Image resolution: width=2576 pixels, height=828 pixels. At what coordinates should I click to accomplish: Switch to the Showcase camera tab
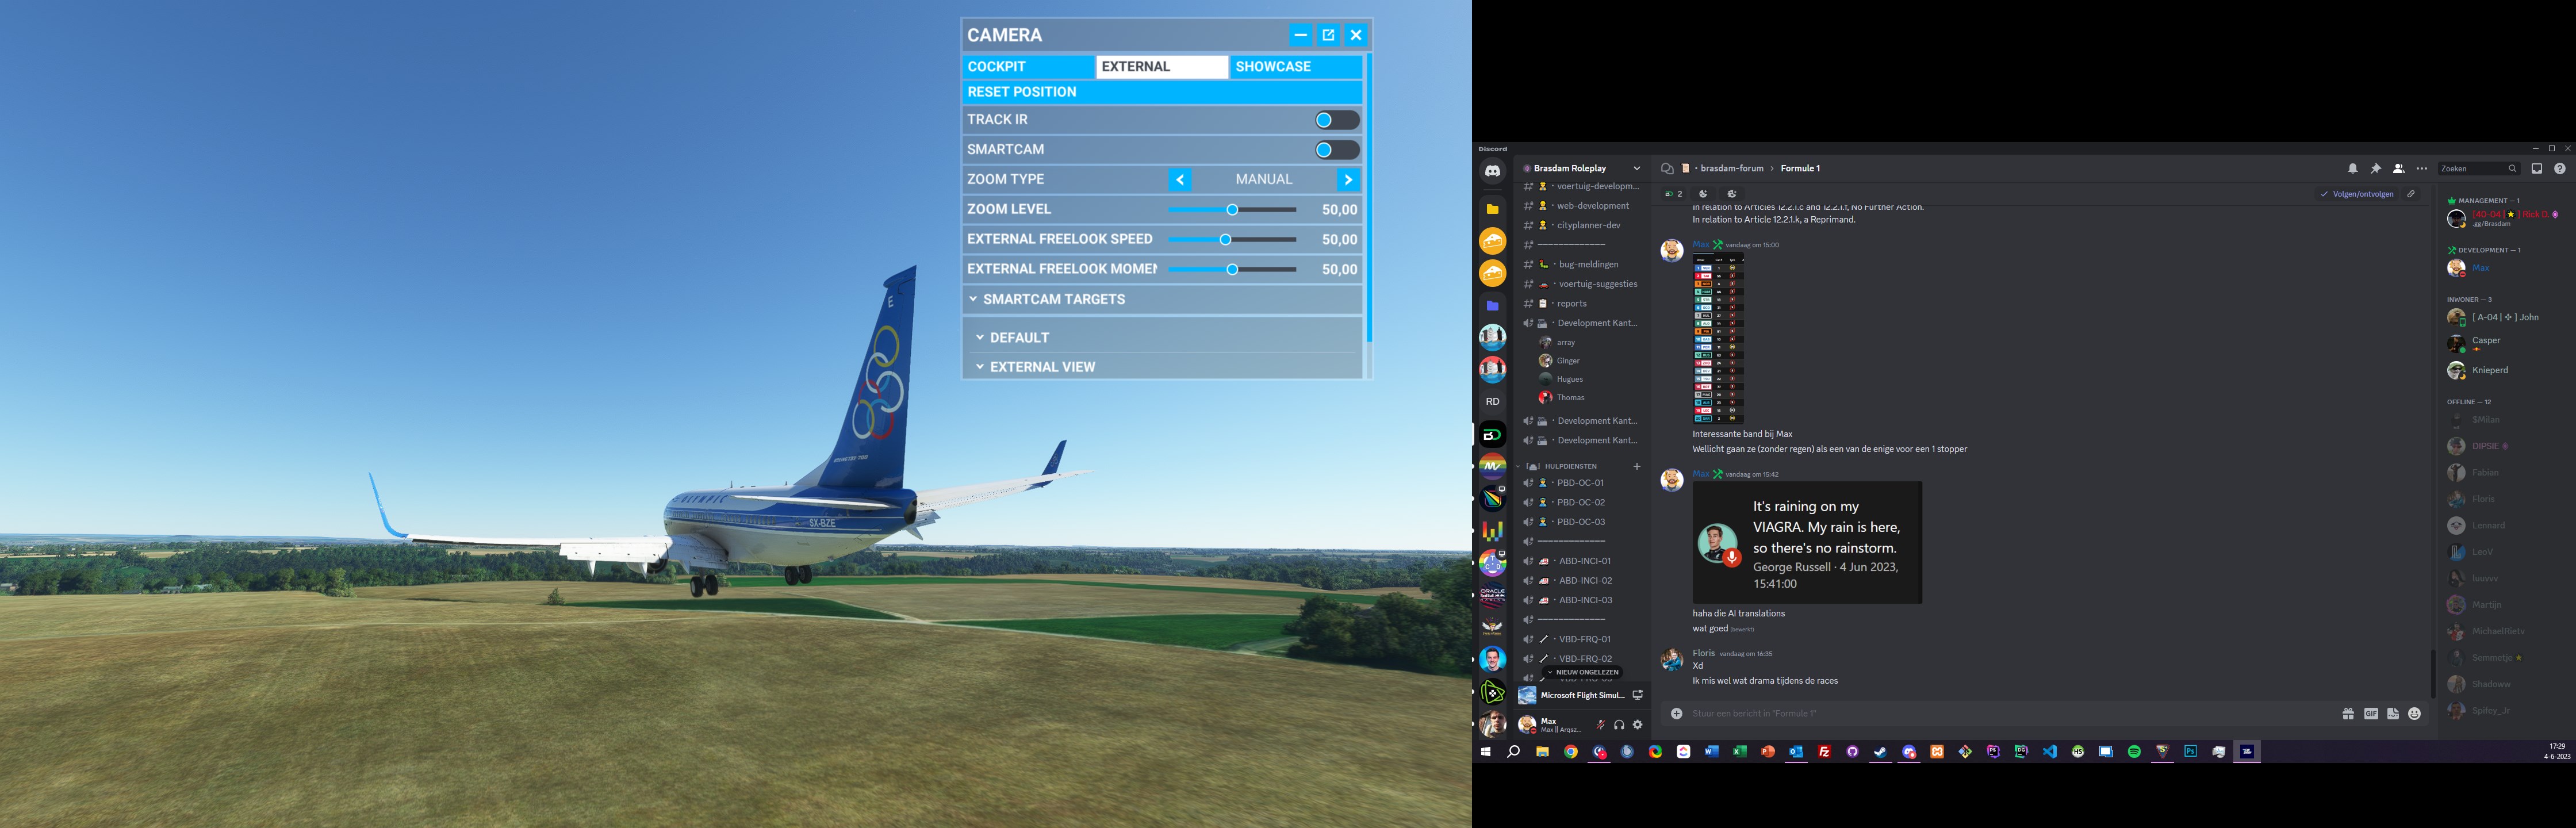pyautogui.click(x=1295, y=67)
